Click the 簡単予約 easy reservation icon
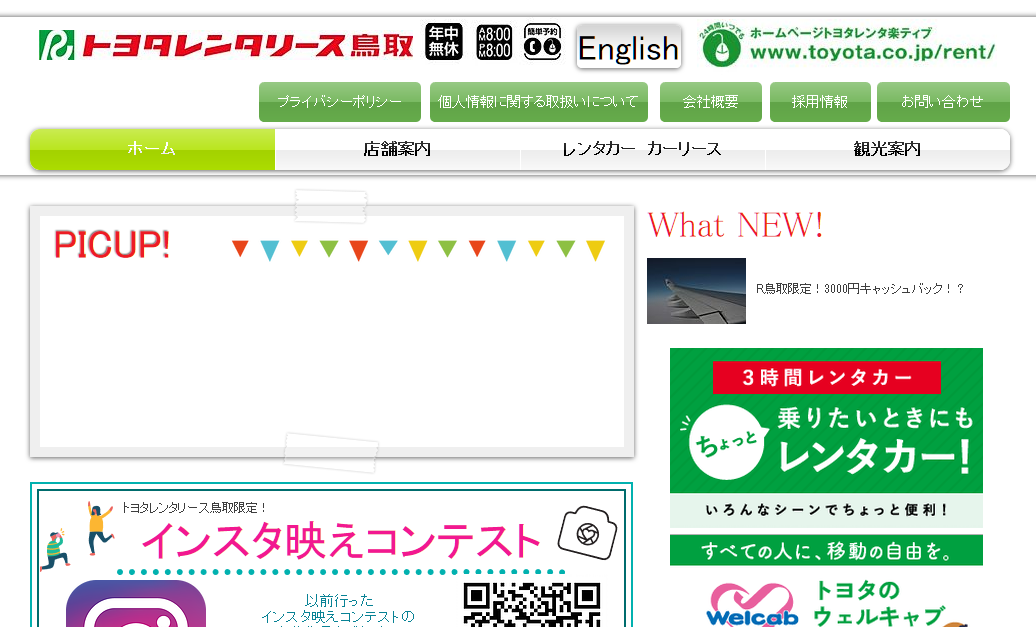The height and width of the screenshot is (627, 1036). (542, 42)
